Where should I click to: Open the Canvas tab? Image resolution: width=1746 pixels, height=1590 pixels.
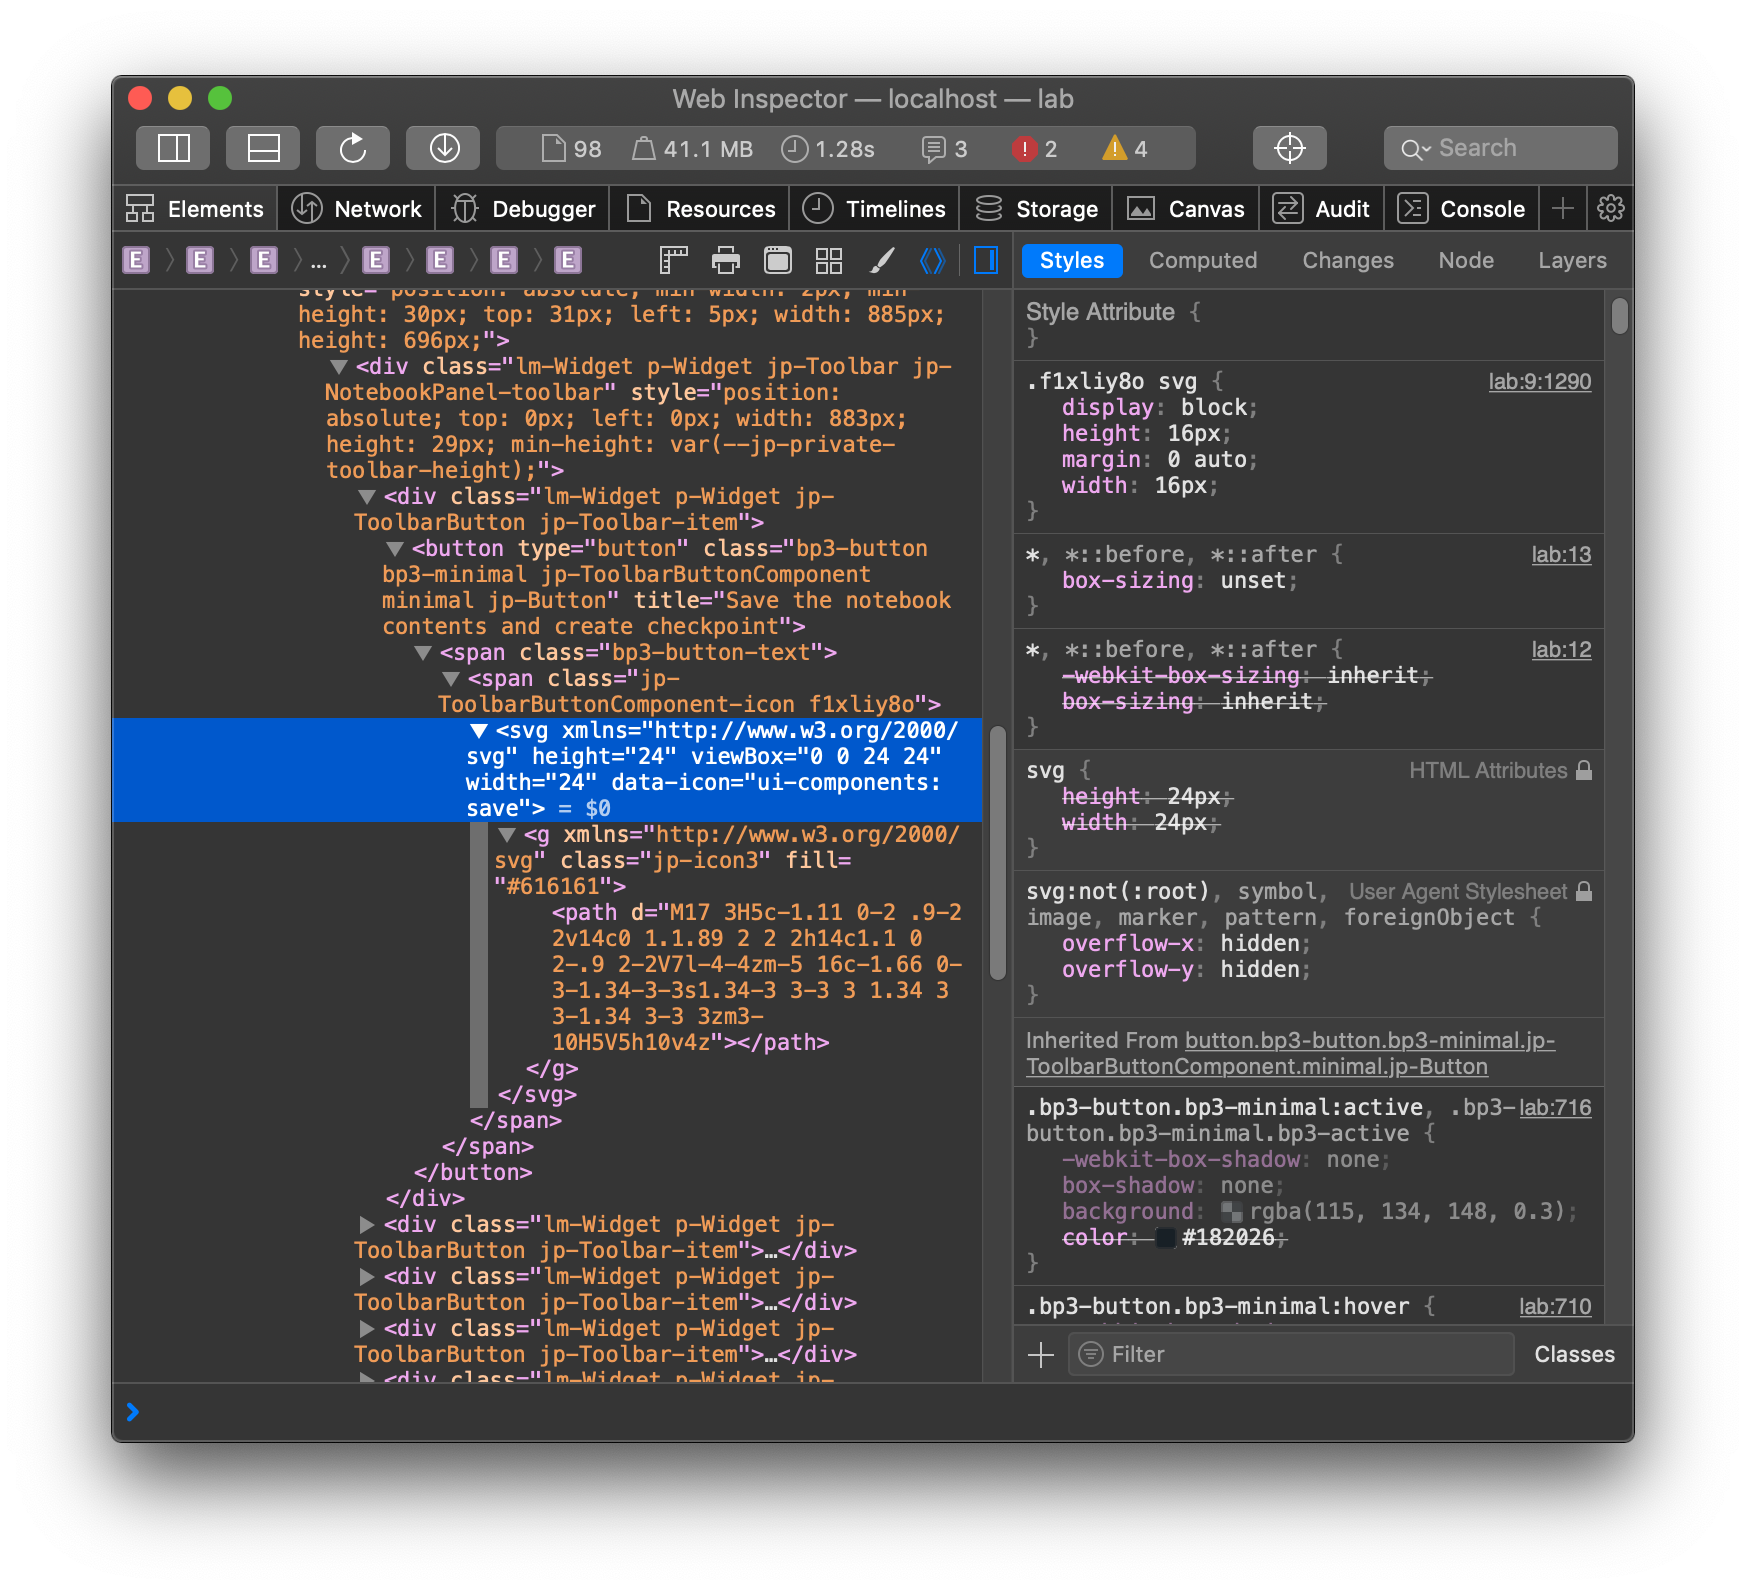[x=1186, y=208]
